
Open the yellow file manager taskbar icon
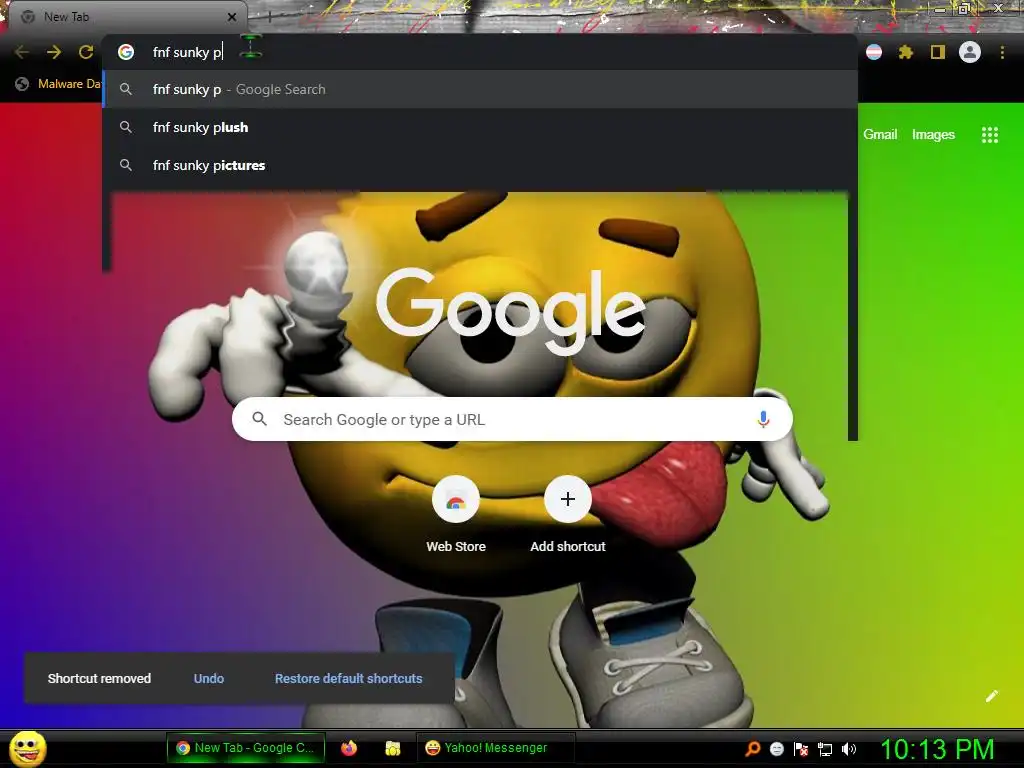[392, 748]
